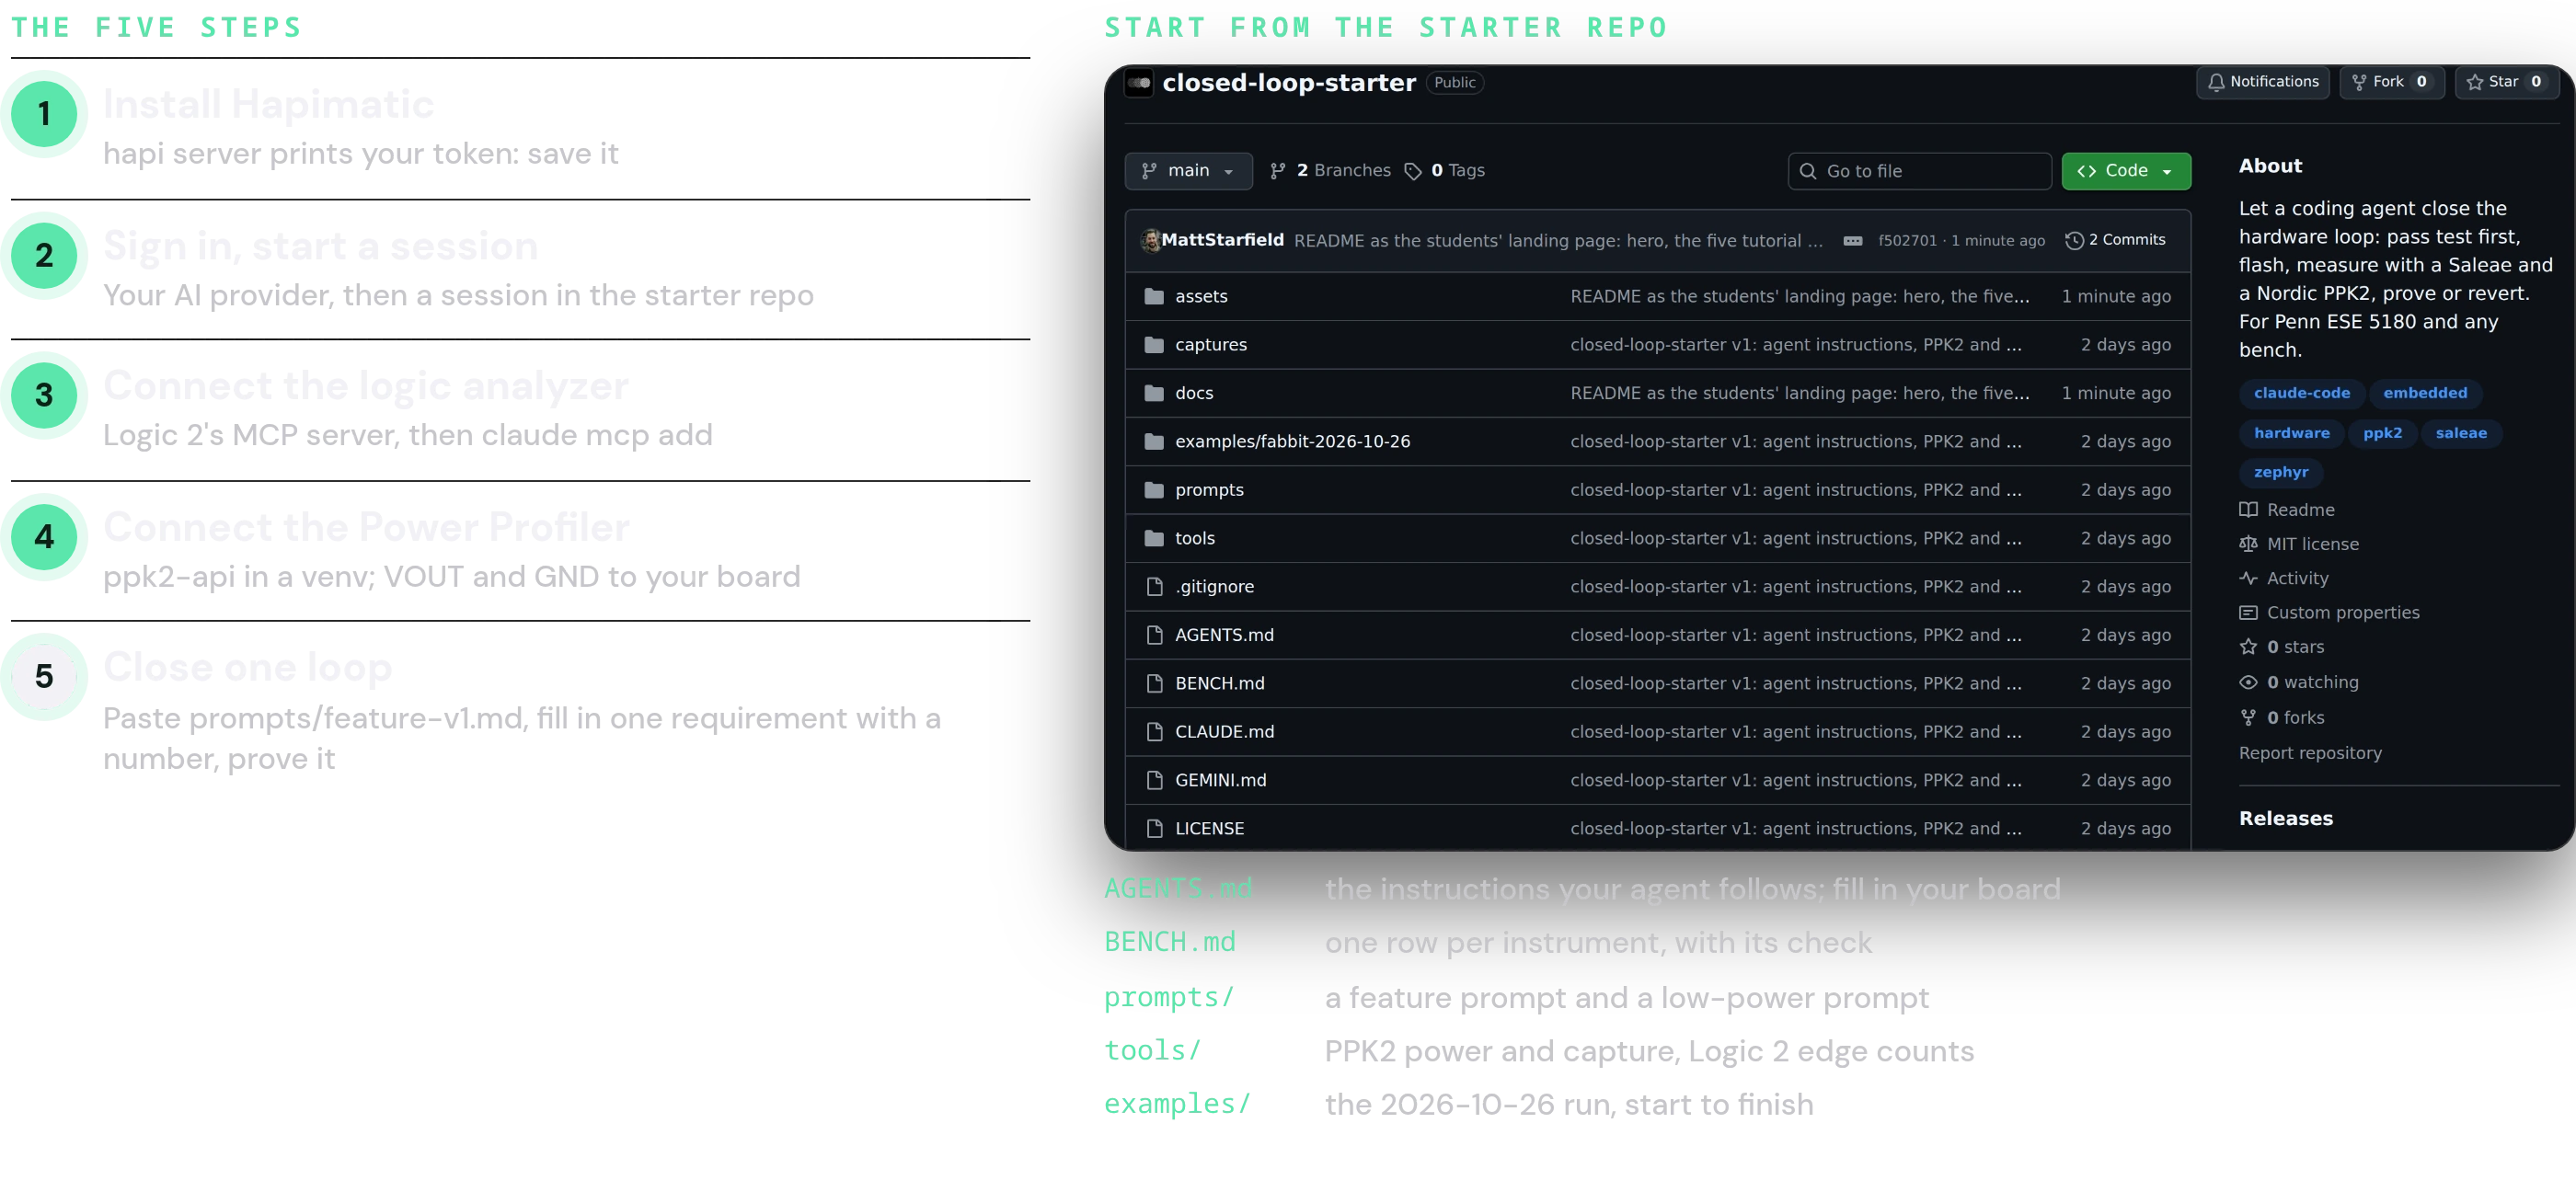Open the 2 Commits history link
The height and width of the screenshot is (1192, 2576).
pyautogui.click(x=2115, y=240)
